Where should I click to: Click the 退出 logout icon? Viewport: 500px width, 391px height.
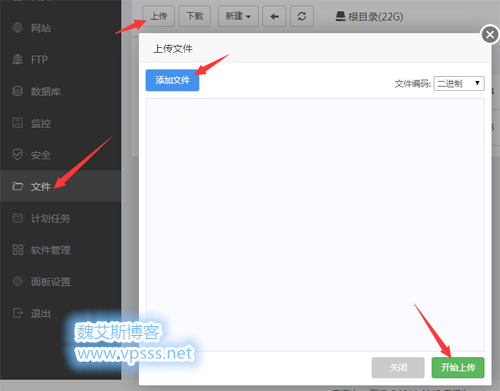pyautogui.click(x=17, y=313)
